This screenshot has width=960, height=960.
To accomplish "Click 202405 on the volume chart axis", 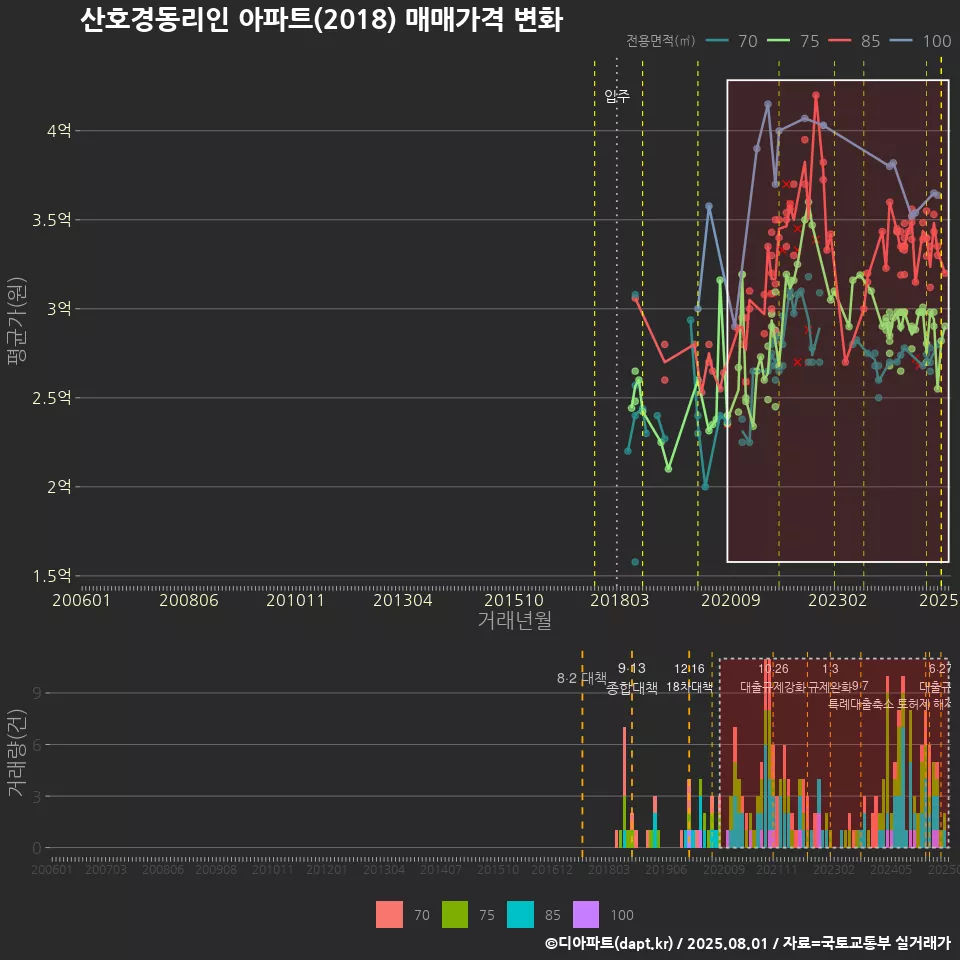I will tap(891, 869).
